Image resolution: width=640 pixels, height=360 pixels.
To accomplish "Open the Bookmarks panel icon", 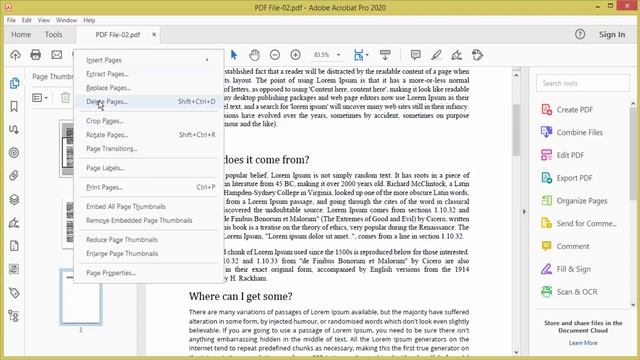I will click(x=14, y=107).
